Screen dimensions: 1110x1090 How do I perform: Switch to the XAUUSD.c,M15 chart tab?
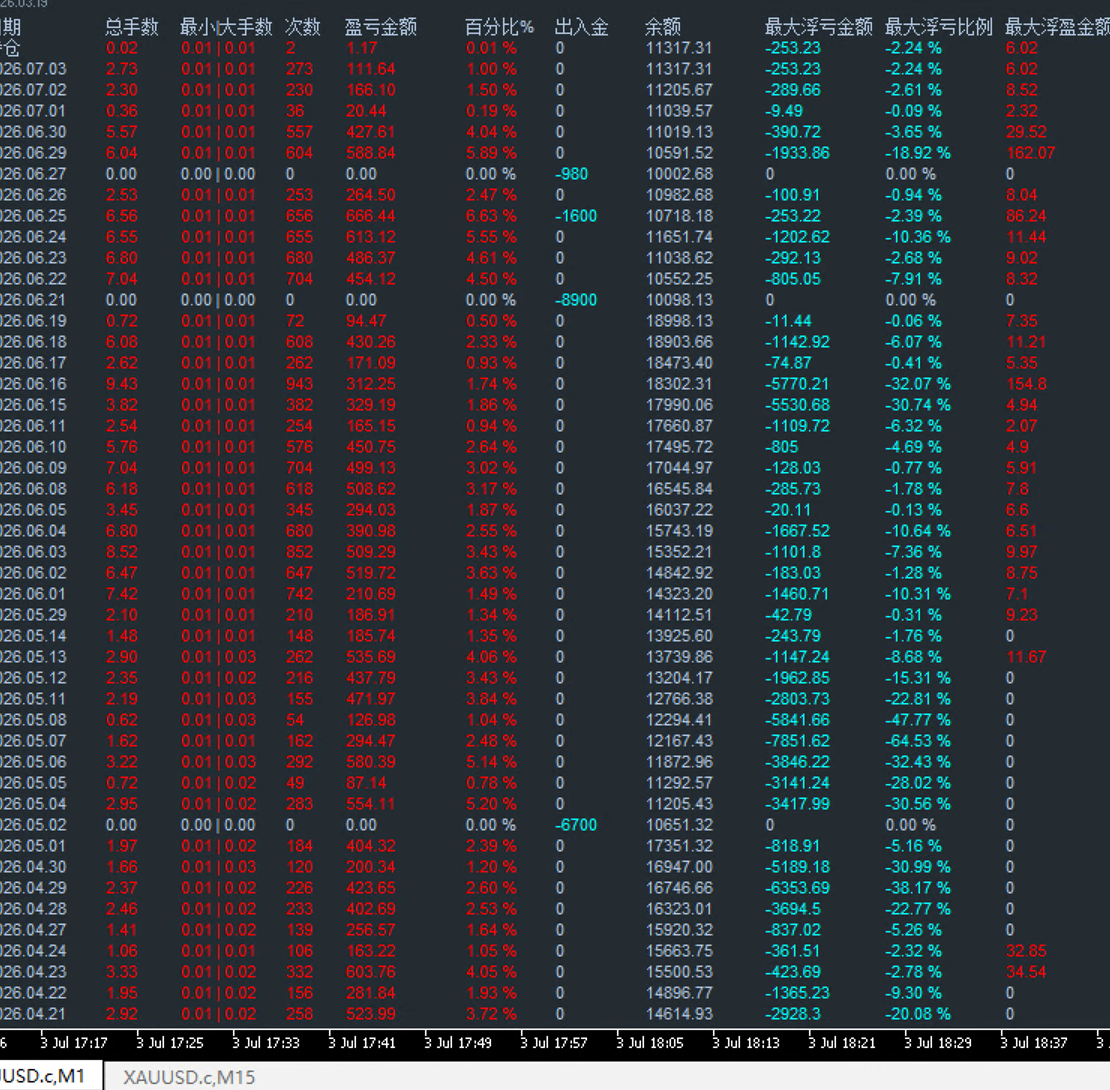[x=189, y=1077]
